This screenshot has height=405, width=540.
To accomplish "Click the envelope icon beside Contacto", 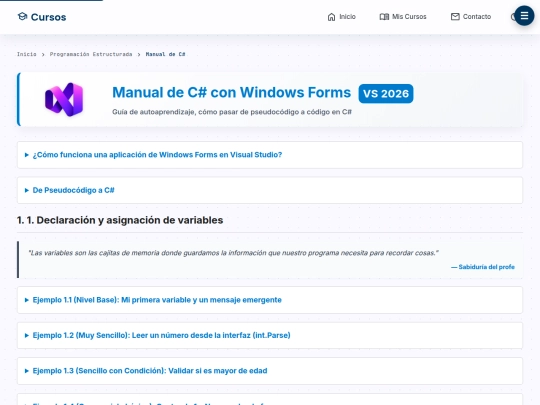I will click(455, 17).
